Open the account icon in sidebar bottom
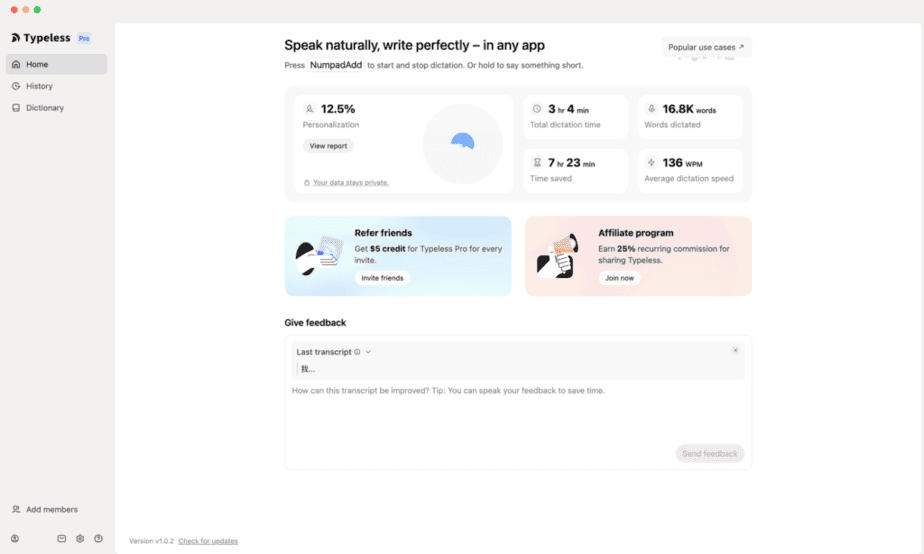The height and width of the screenshot is (554, 924). coord(15,539)
